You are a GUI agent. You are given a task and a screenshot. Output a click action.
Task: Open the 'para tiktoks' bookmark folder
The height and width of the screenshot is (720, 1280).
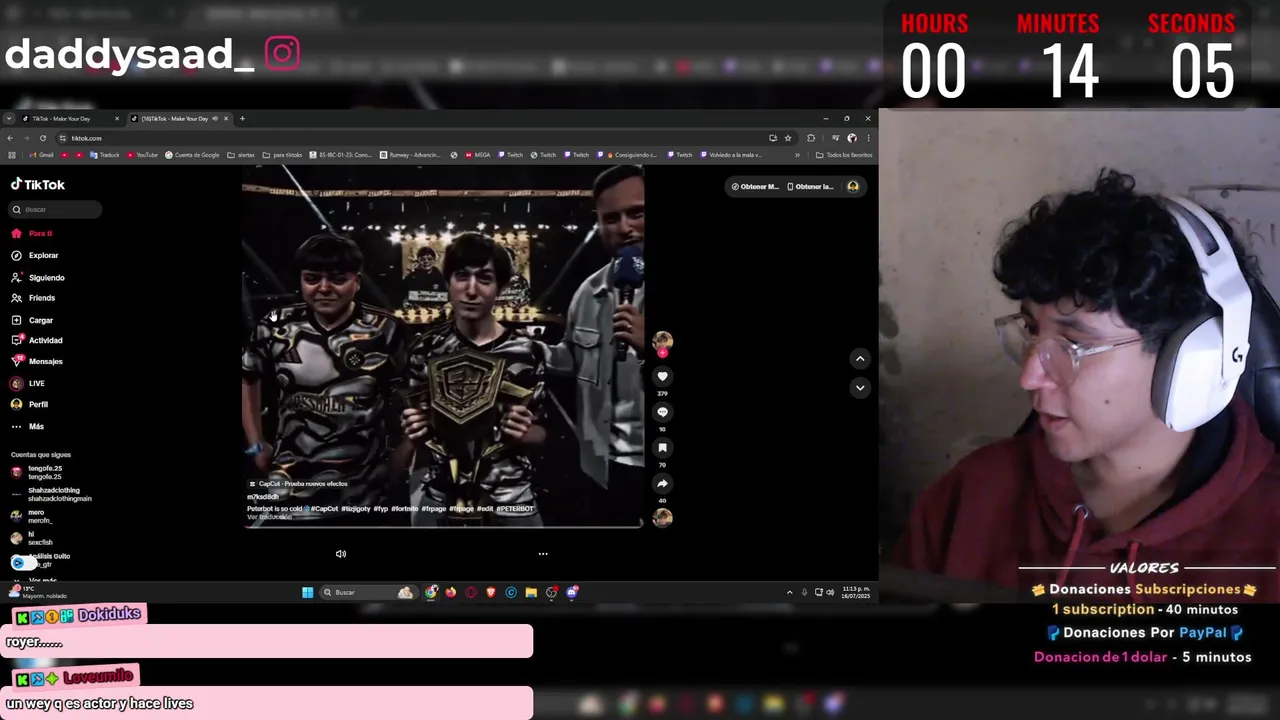pyautogui.click(x=282, y=155)
